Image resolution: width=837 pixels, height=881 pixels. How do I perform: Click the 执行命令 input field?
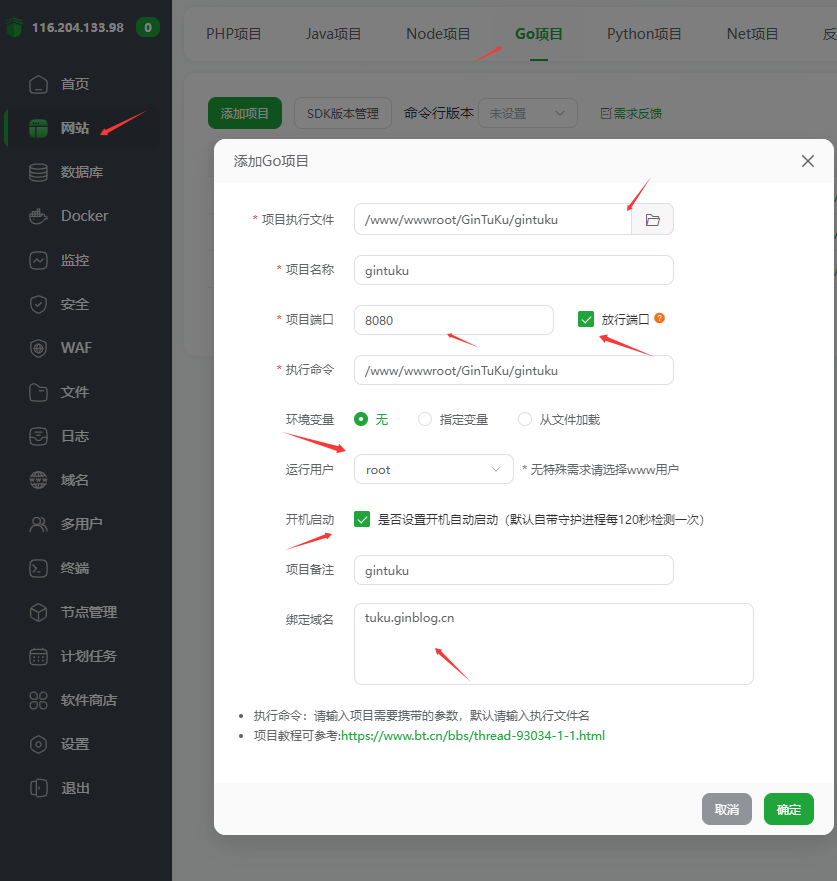[x=513, y=370]
